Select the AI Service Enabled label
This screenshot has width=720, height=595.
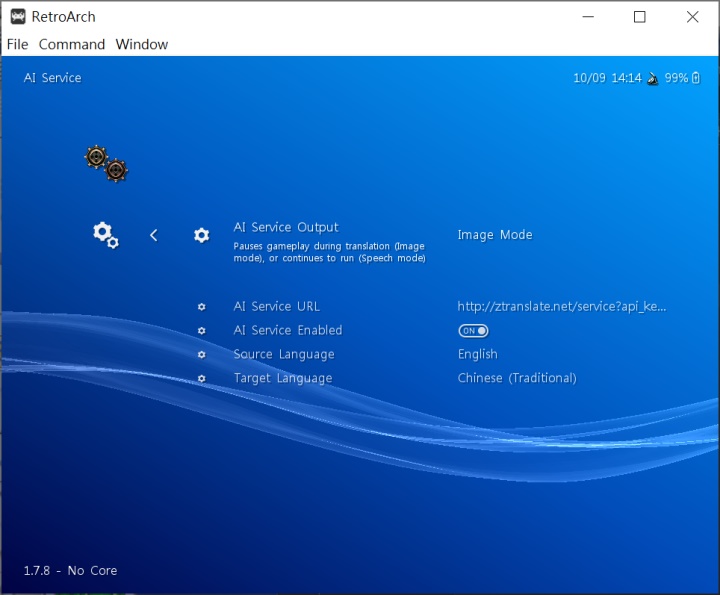coord(288,330)
